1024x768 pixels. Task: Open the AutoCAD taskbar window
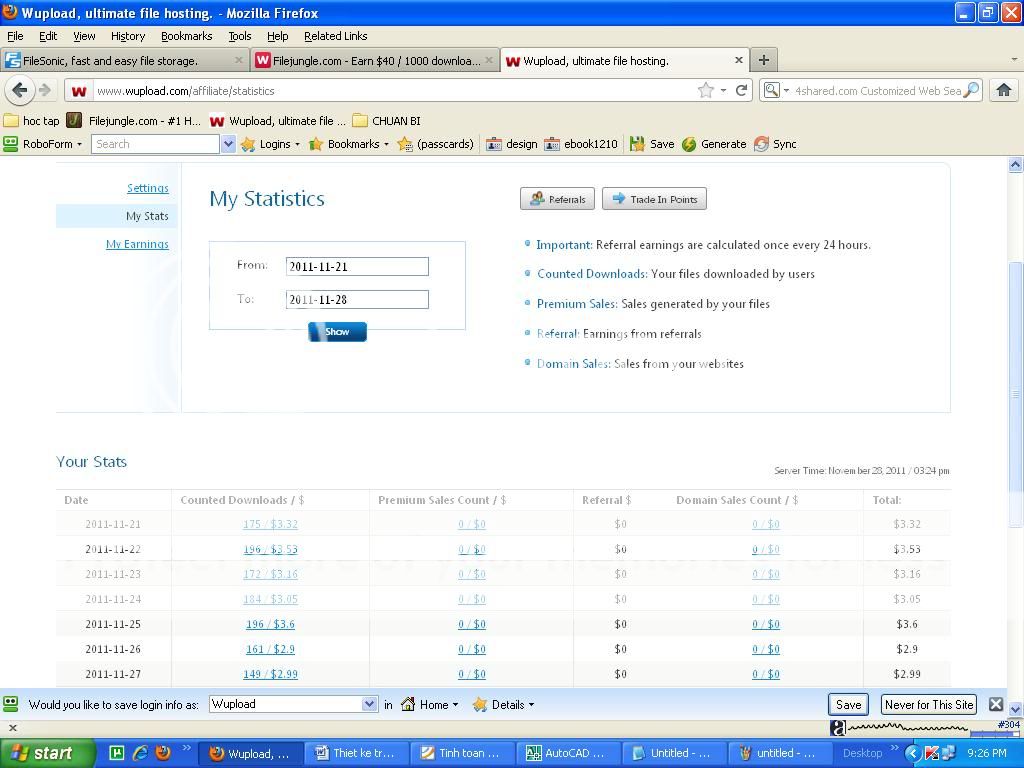[565, 753]
